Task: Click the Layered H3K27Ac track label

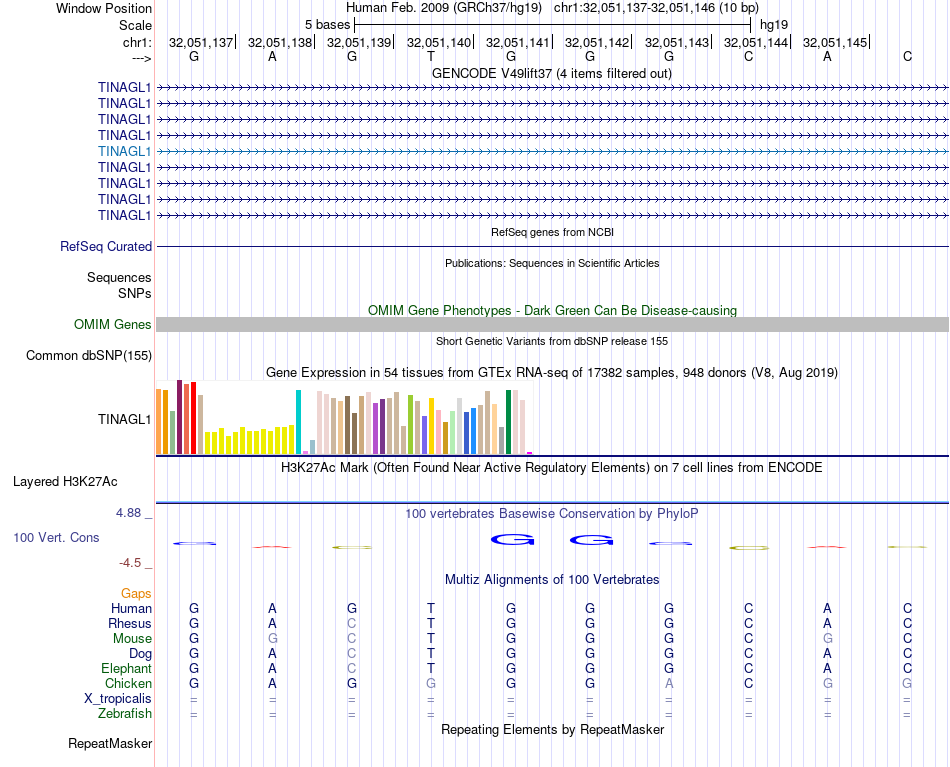Action: (65, 482)
